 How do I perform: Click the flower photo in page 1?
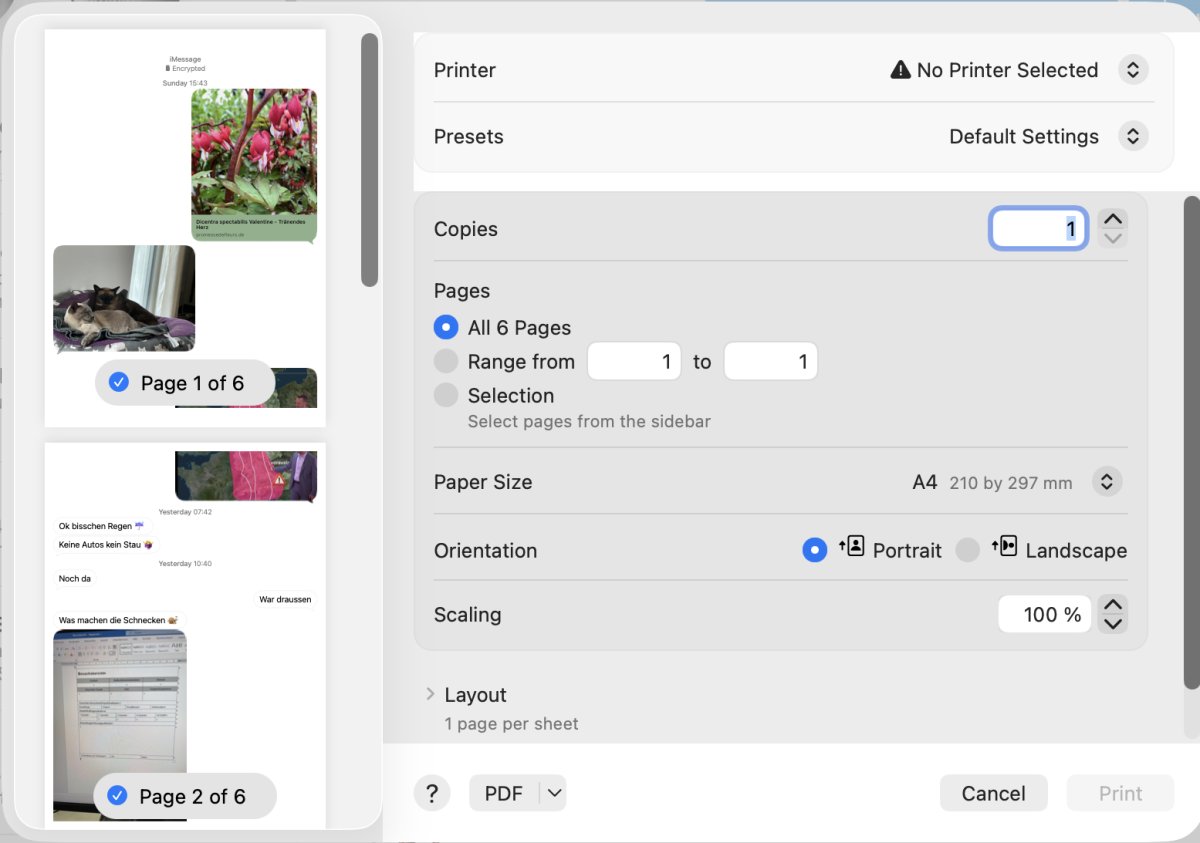click(254, 151)
